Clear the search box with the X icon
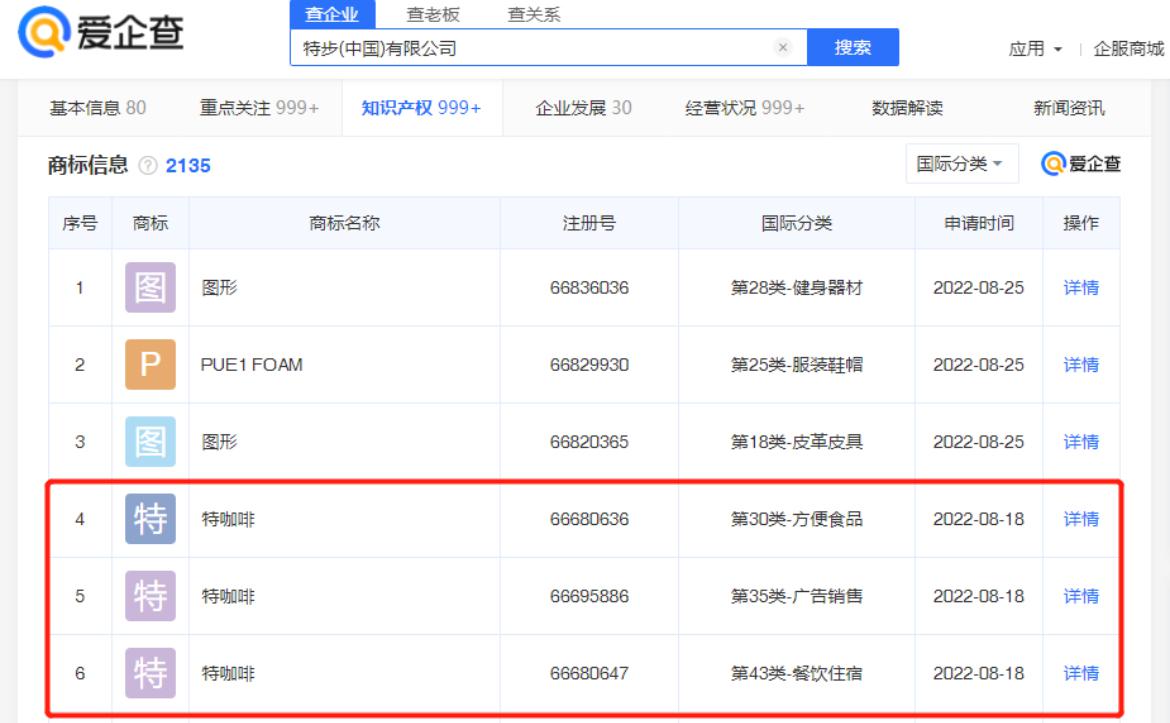The image size is (1170, 723). (782, 48)
